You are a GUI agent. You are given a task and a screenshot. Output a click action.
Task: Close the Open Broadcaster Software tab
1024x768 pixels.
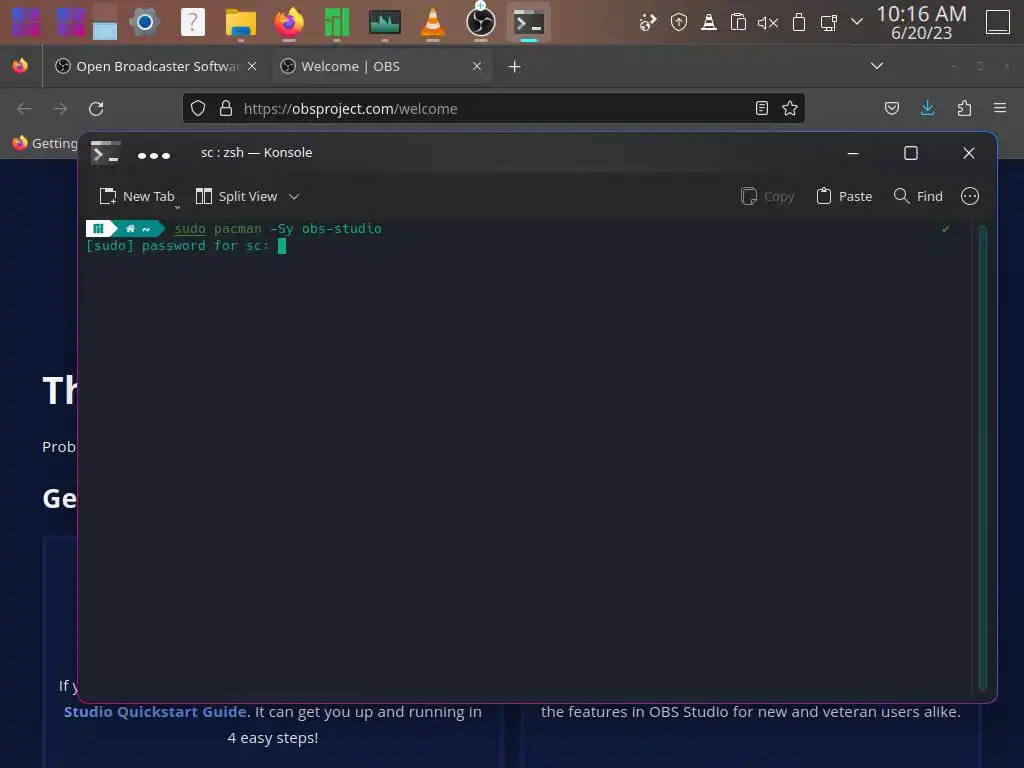(252, 66)
